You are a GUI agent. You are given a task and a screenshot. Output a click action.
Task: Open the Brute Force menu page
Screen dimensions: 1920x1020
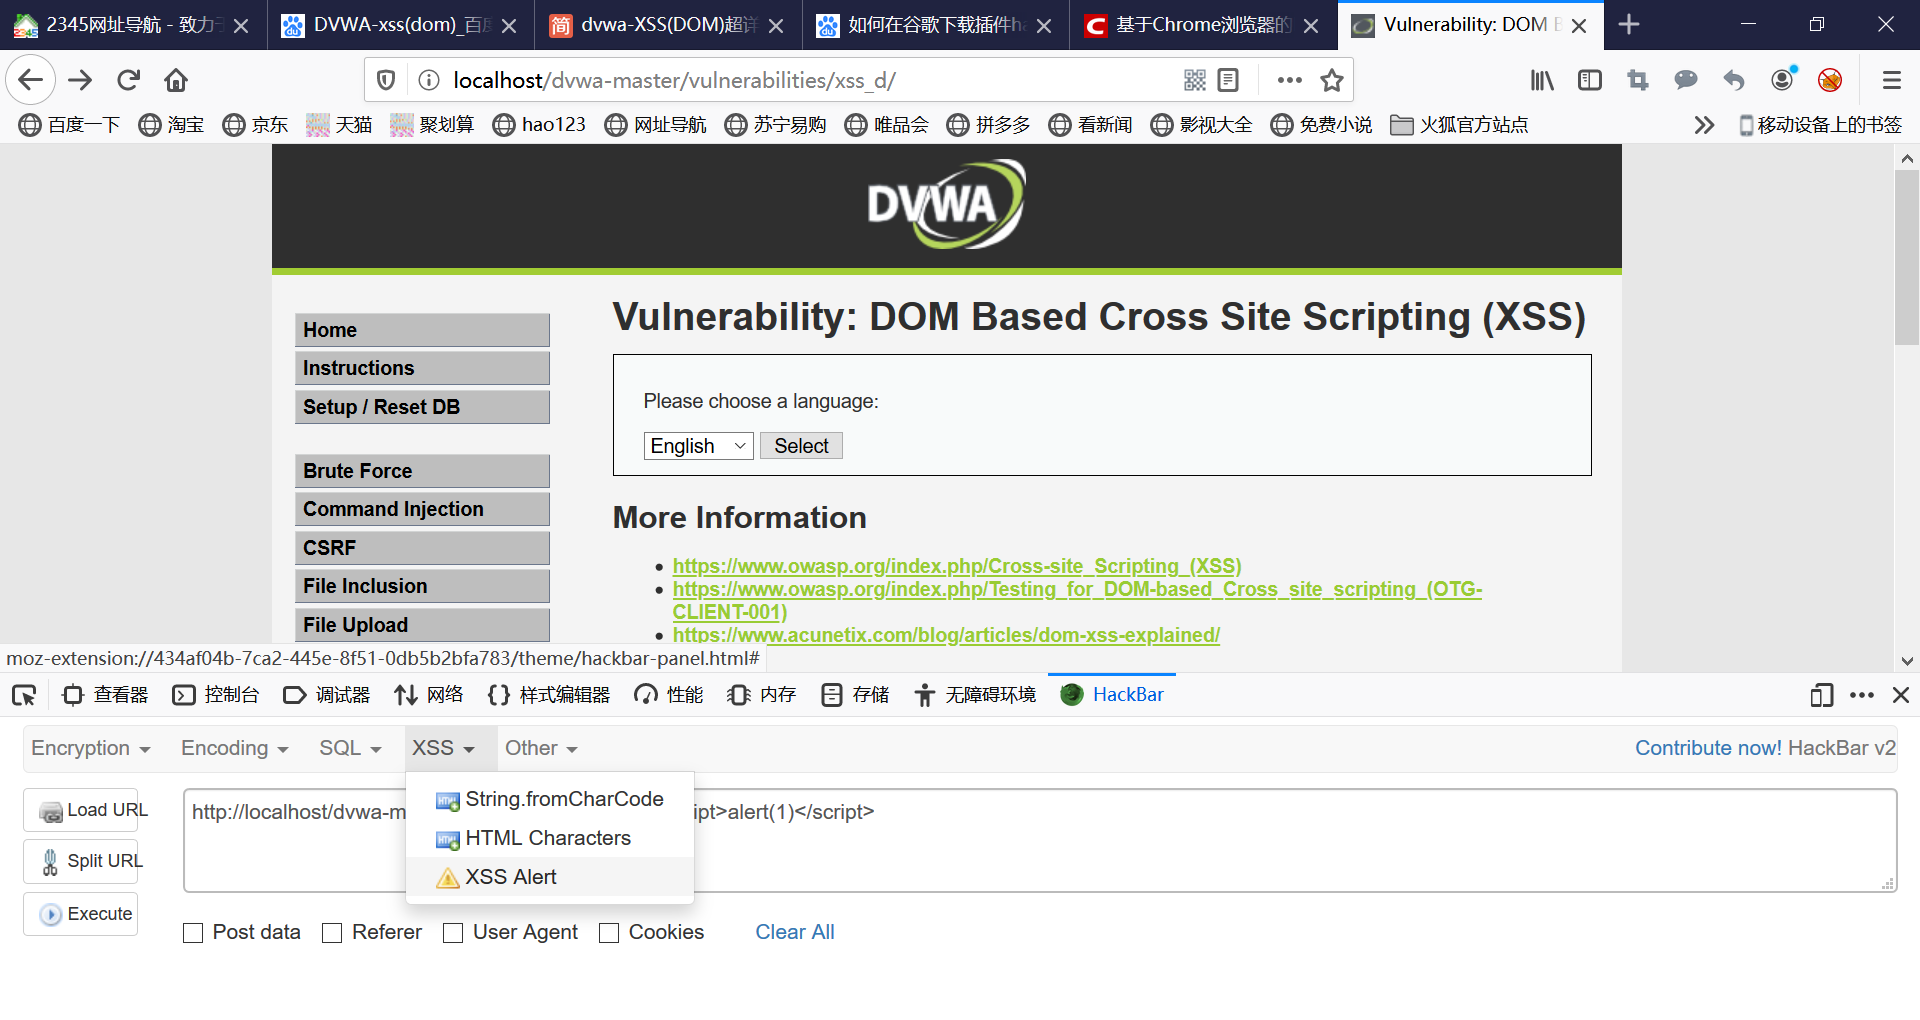click(422, 471)
